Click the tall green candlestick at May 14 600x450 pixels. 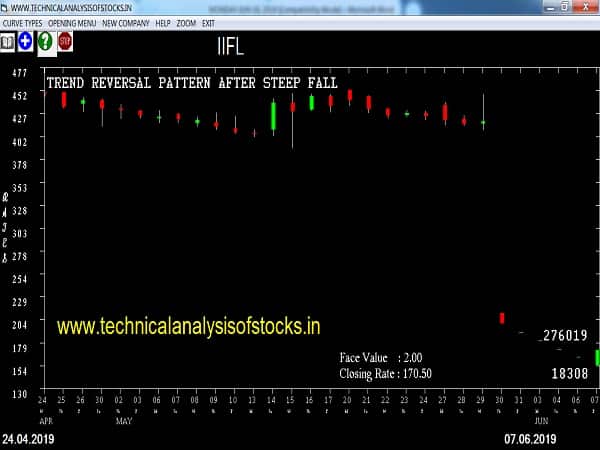pos(273,115)
